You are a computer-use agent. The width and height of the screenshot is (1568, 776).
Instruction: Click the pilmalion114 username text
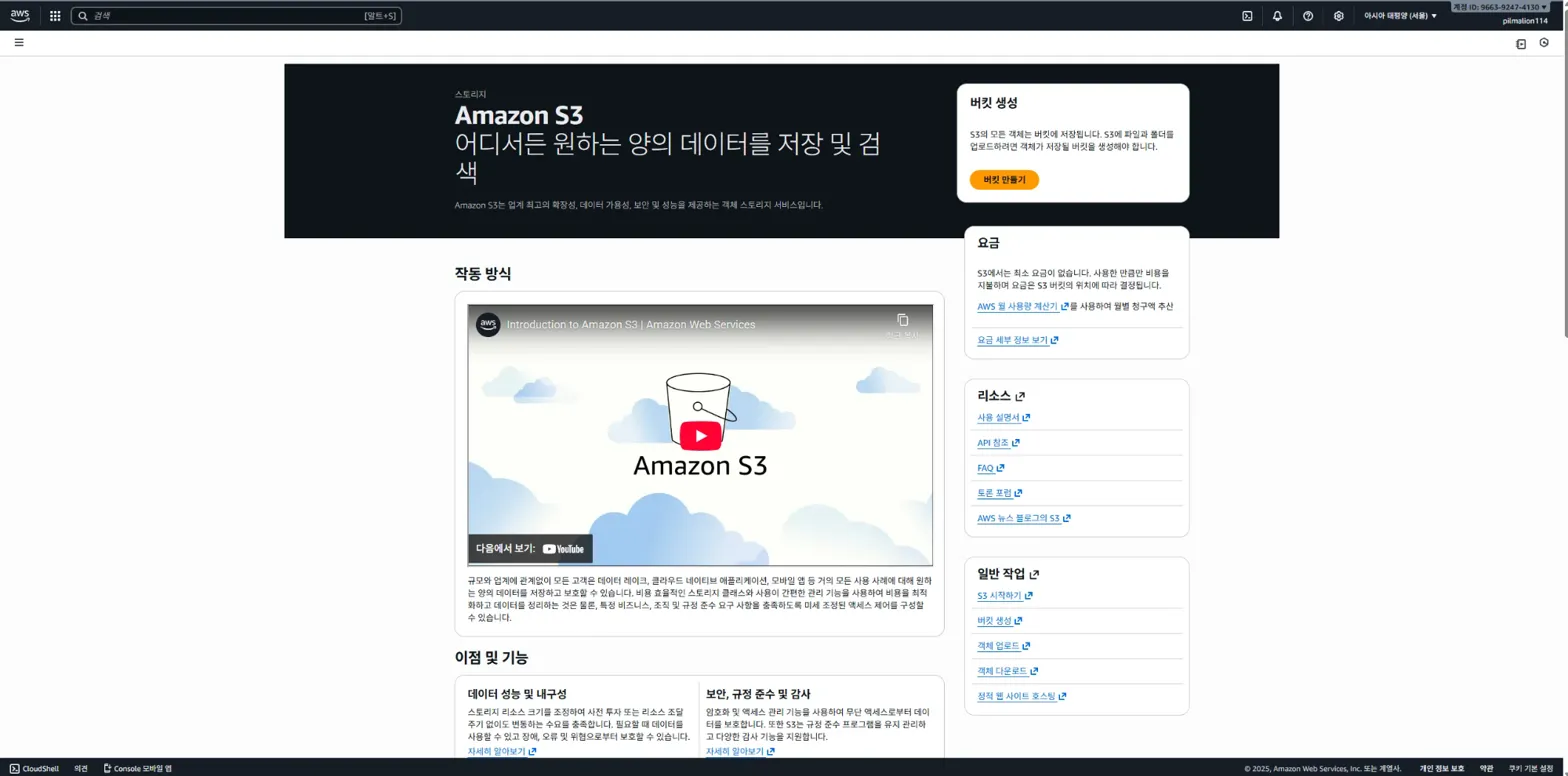1525,21
